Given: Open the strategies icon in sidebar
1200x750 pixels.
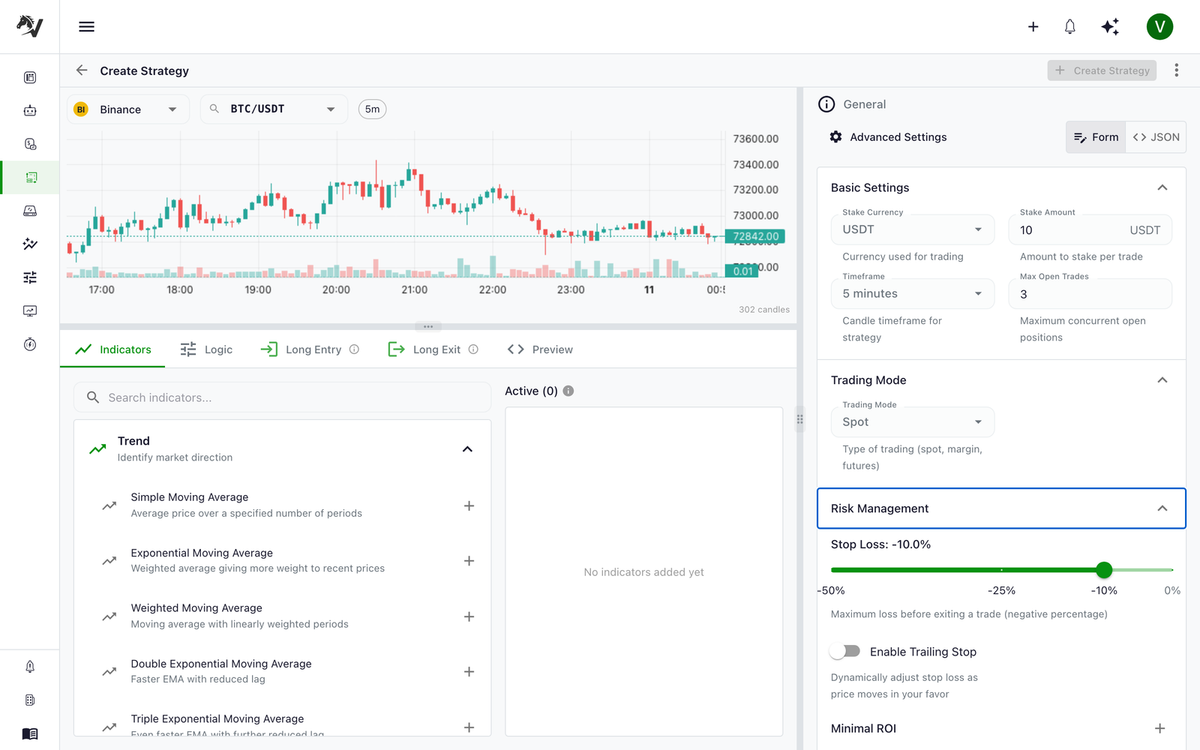Looking at the screenshot, I should (x=30, y=177).
